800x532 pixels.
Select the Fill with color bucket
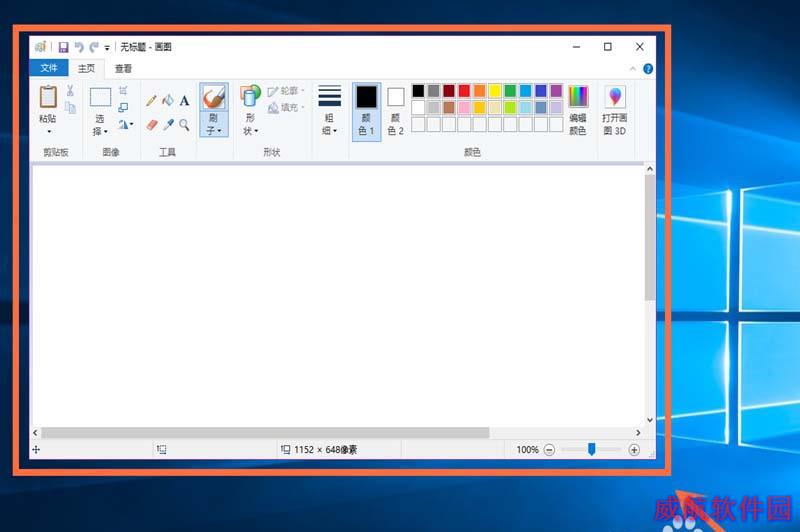click(x=168, y=100)
